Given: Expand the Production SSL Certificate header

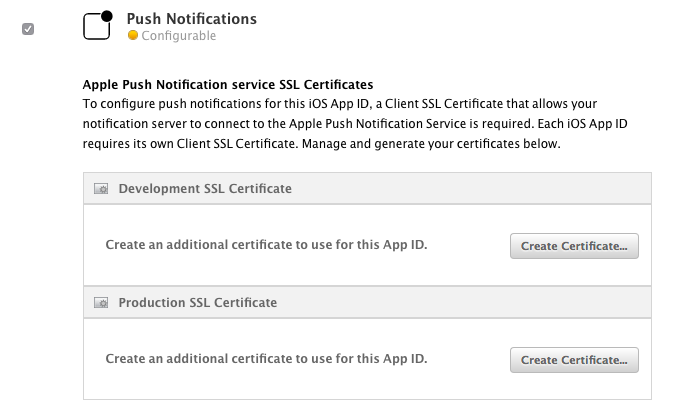Looking at the screenshot, I should pyautogui.click(x=197, y=302).
